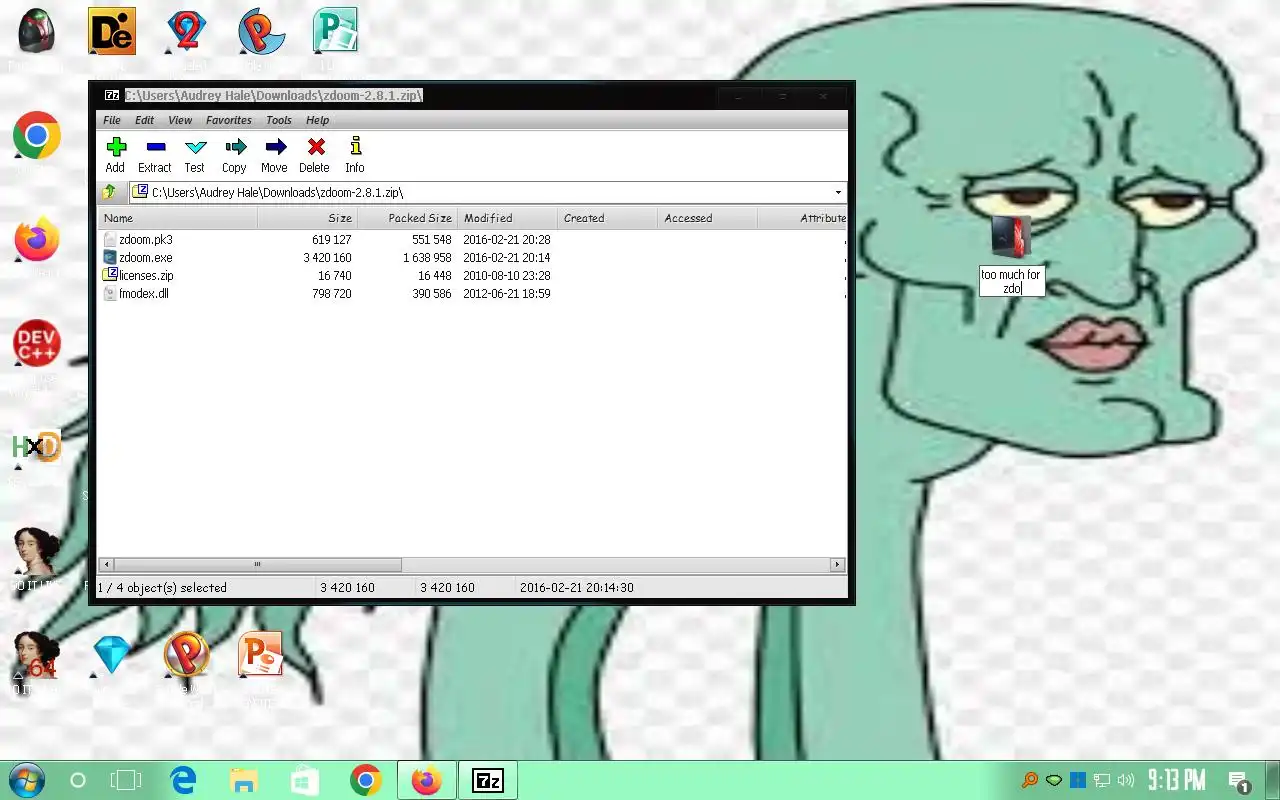The width and height of the screenshot is (1280, 800).
Task: Select the Google Chrome desktop shortcut
Action: tap(37, 136)
